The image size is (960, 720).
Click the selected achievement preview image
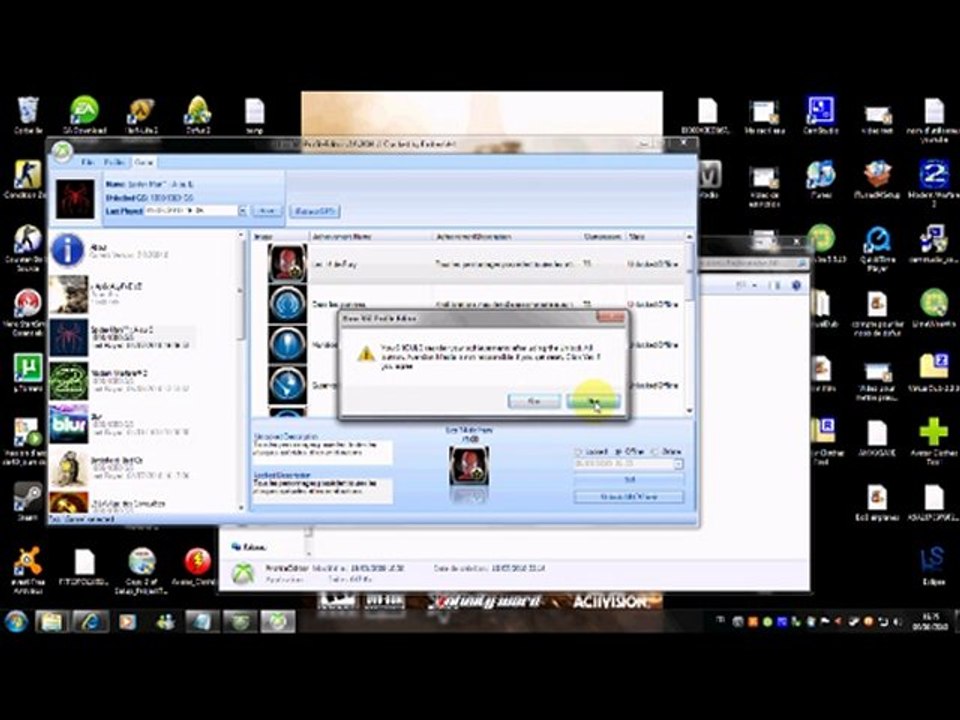point(468,466)
